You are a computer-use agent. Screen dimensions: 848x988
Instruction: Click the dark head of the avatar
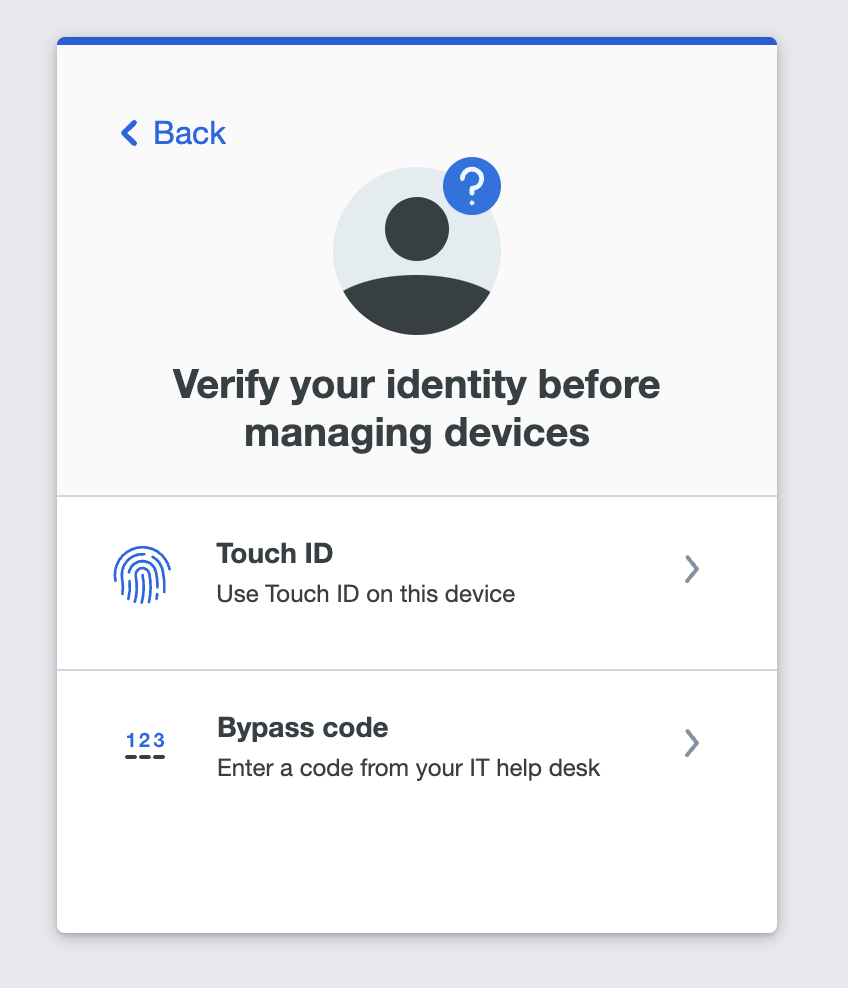coord(416,229)
